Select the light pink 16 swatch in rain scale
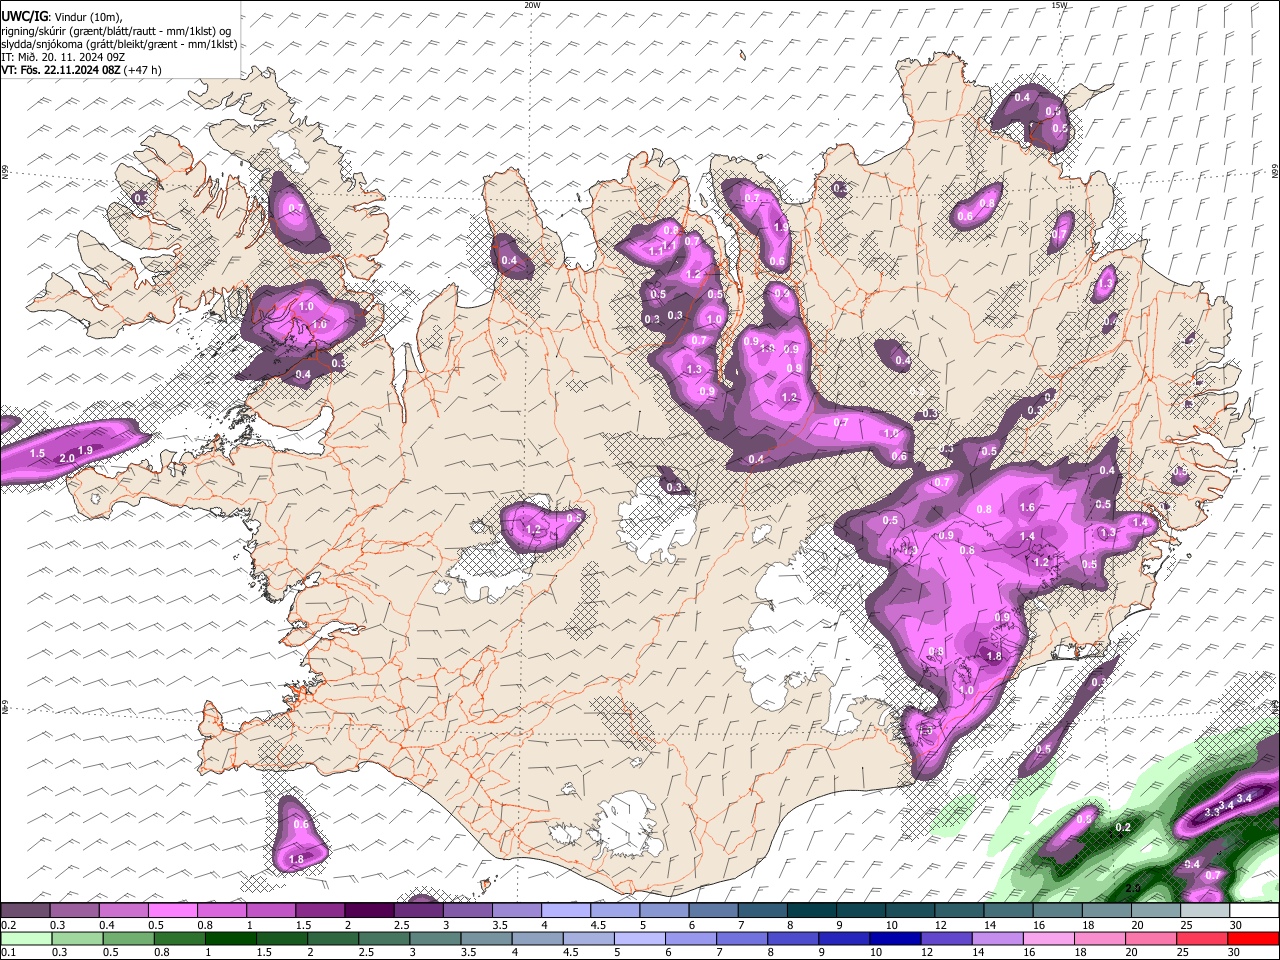 [1049, 938]
